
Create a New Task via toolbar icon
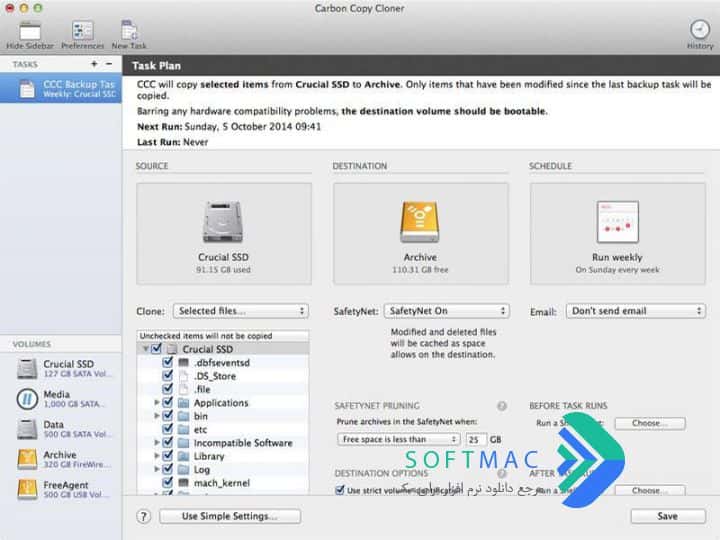point(129,31)
